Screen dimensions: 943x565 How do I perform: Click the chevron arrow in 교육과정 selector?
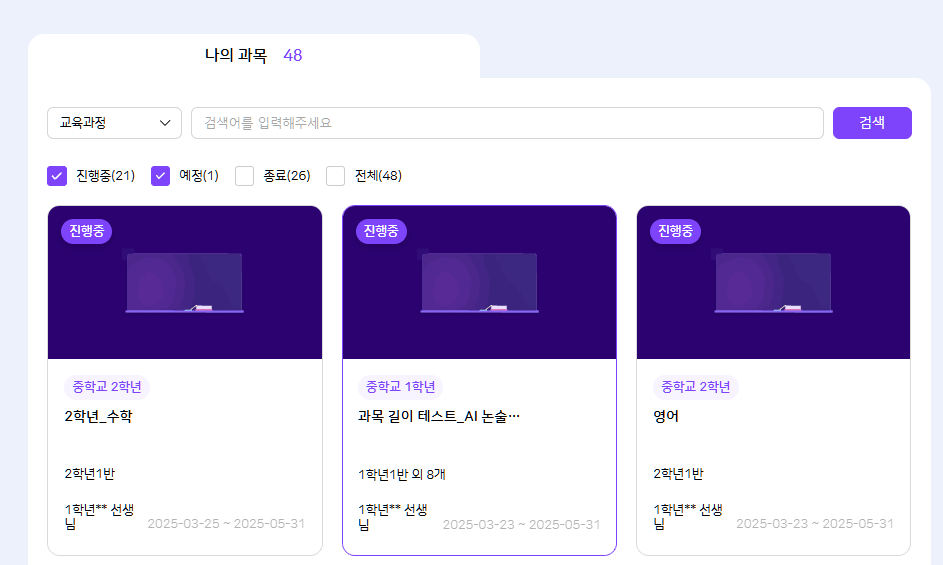pyautogui.click(x=165, y=123)
